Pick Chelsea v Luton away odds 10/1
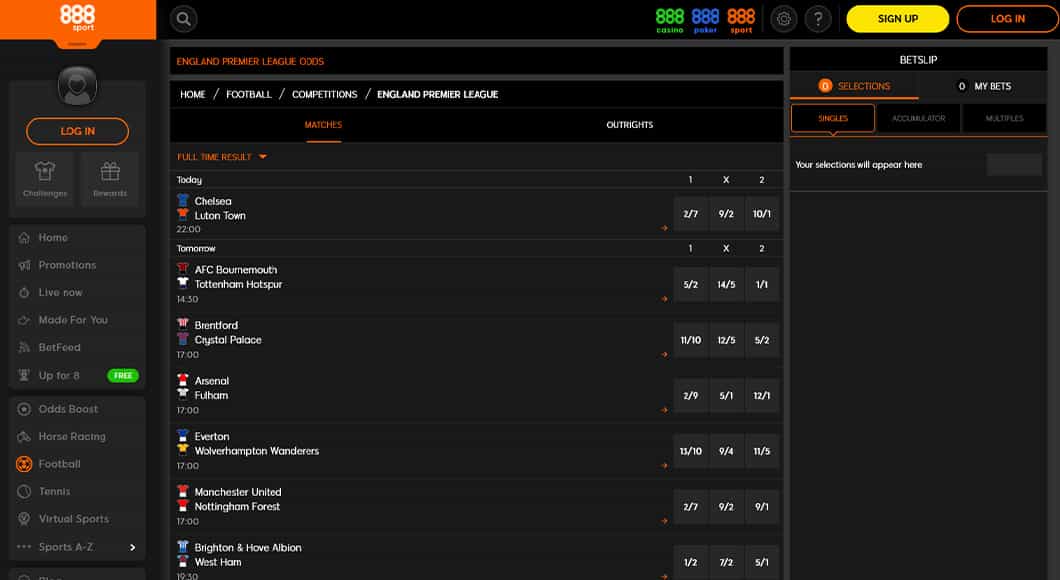 coord(762,214)
